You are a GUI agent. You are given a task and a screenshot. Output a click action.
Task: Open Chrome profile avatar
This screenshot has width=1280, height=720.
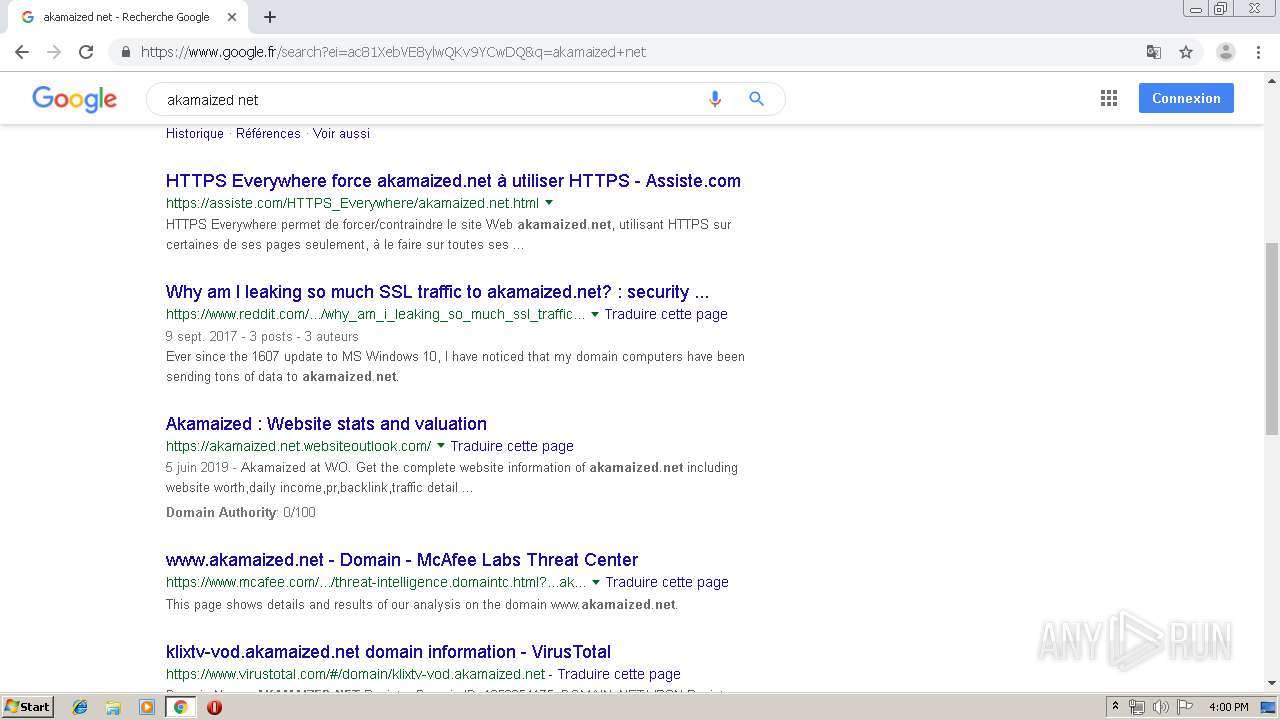[1225, 52]
